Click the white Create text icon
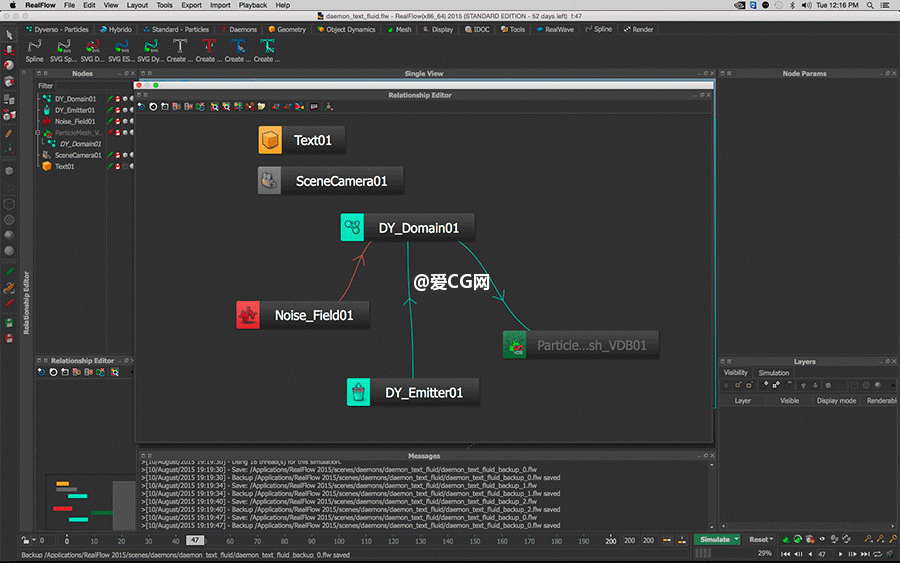Viewport: 900px width, 563px height. coord(180,46)
